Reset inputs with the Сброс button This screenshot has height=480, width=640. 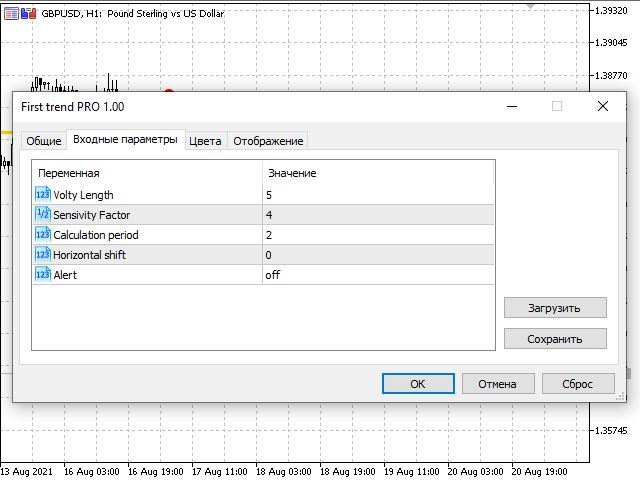(x=578, y=384)
